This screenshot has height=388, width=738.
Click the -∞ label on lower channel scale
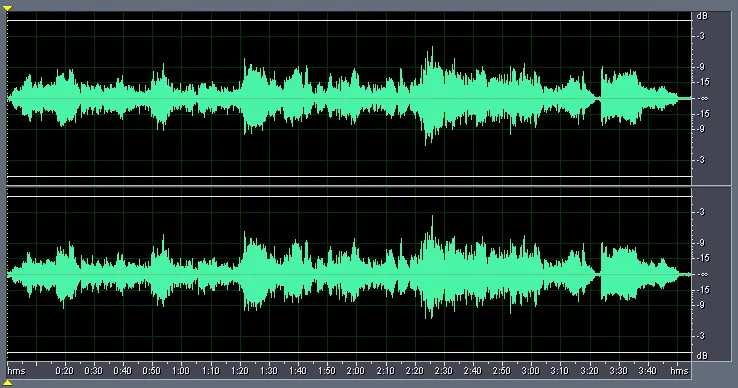pyautogui.click(x=703, y=275)
